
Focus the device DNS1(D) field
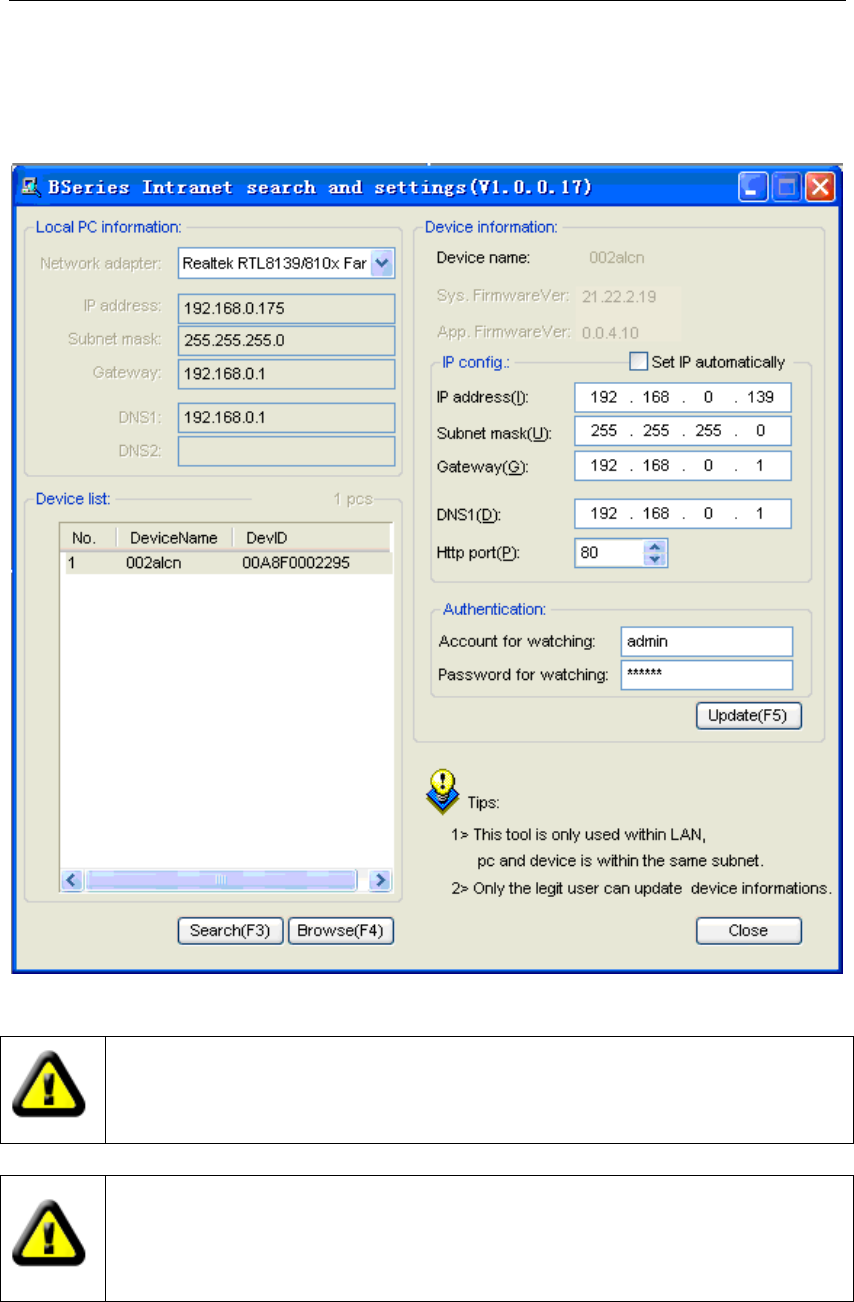click(x=683, y=514)
